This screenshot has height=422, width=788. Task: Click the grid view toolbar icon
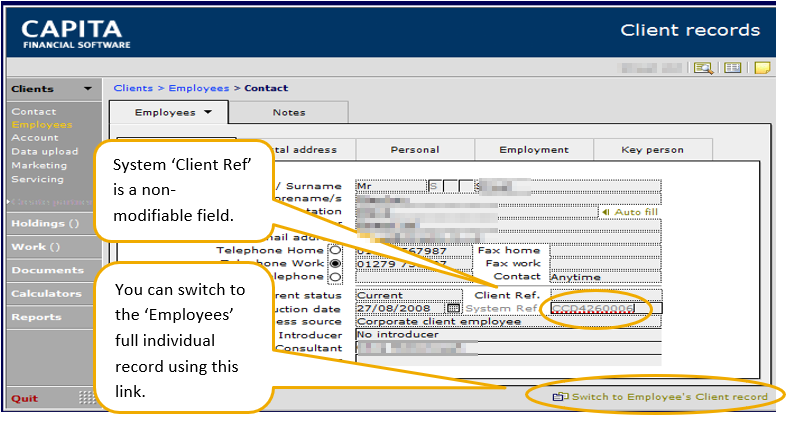tap(733, 68)
